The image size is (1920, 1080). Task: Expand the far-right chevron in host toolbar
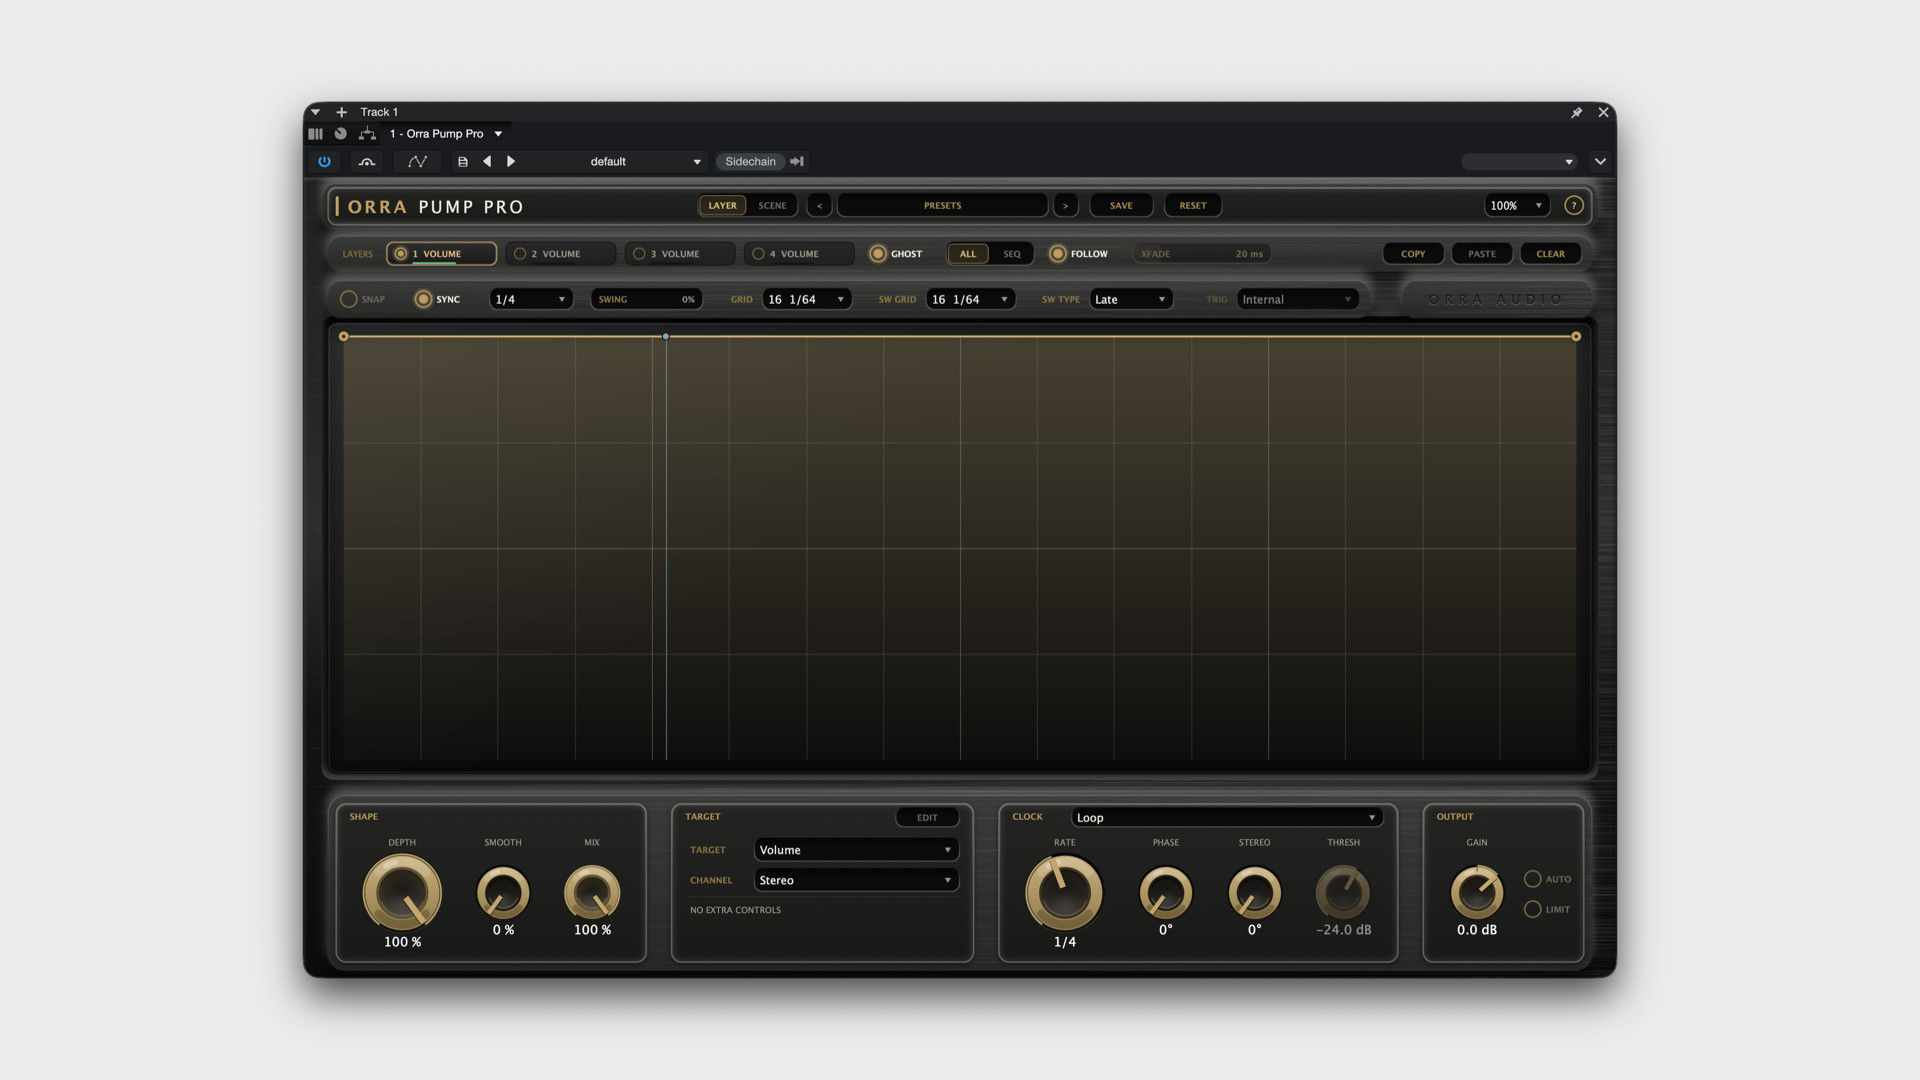tap(1600, 161)
